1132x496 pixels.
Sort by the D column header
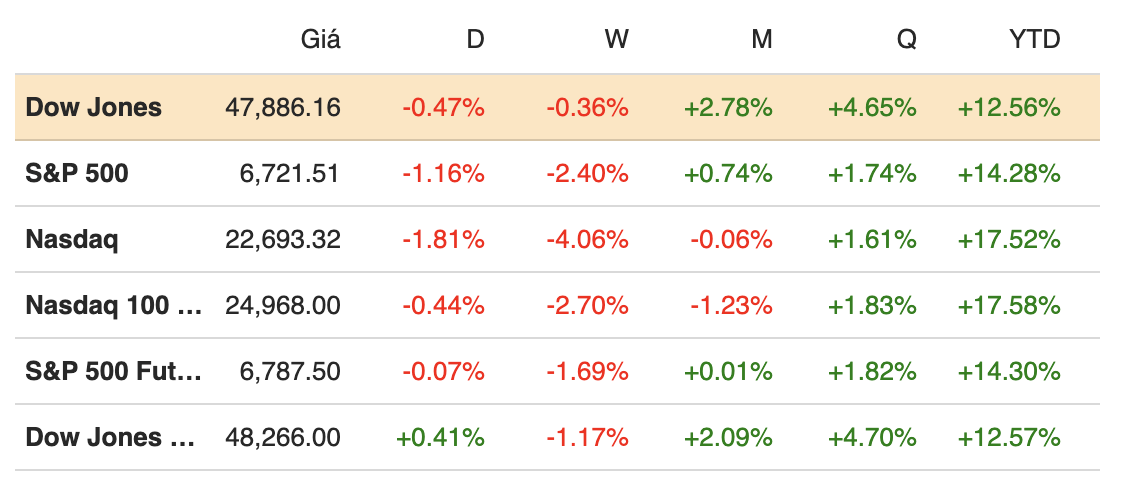(475, 40)
